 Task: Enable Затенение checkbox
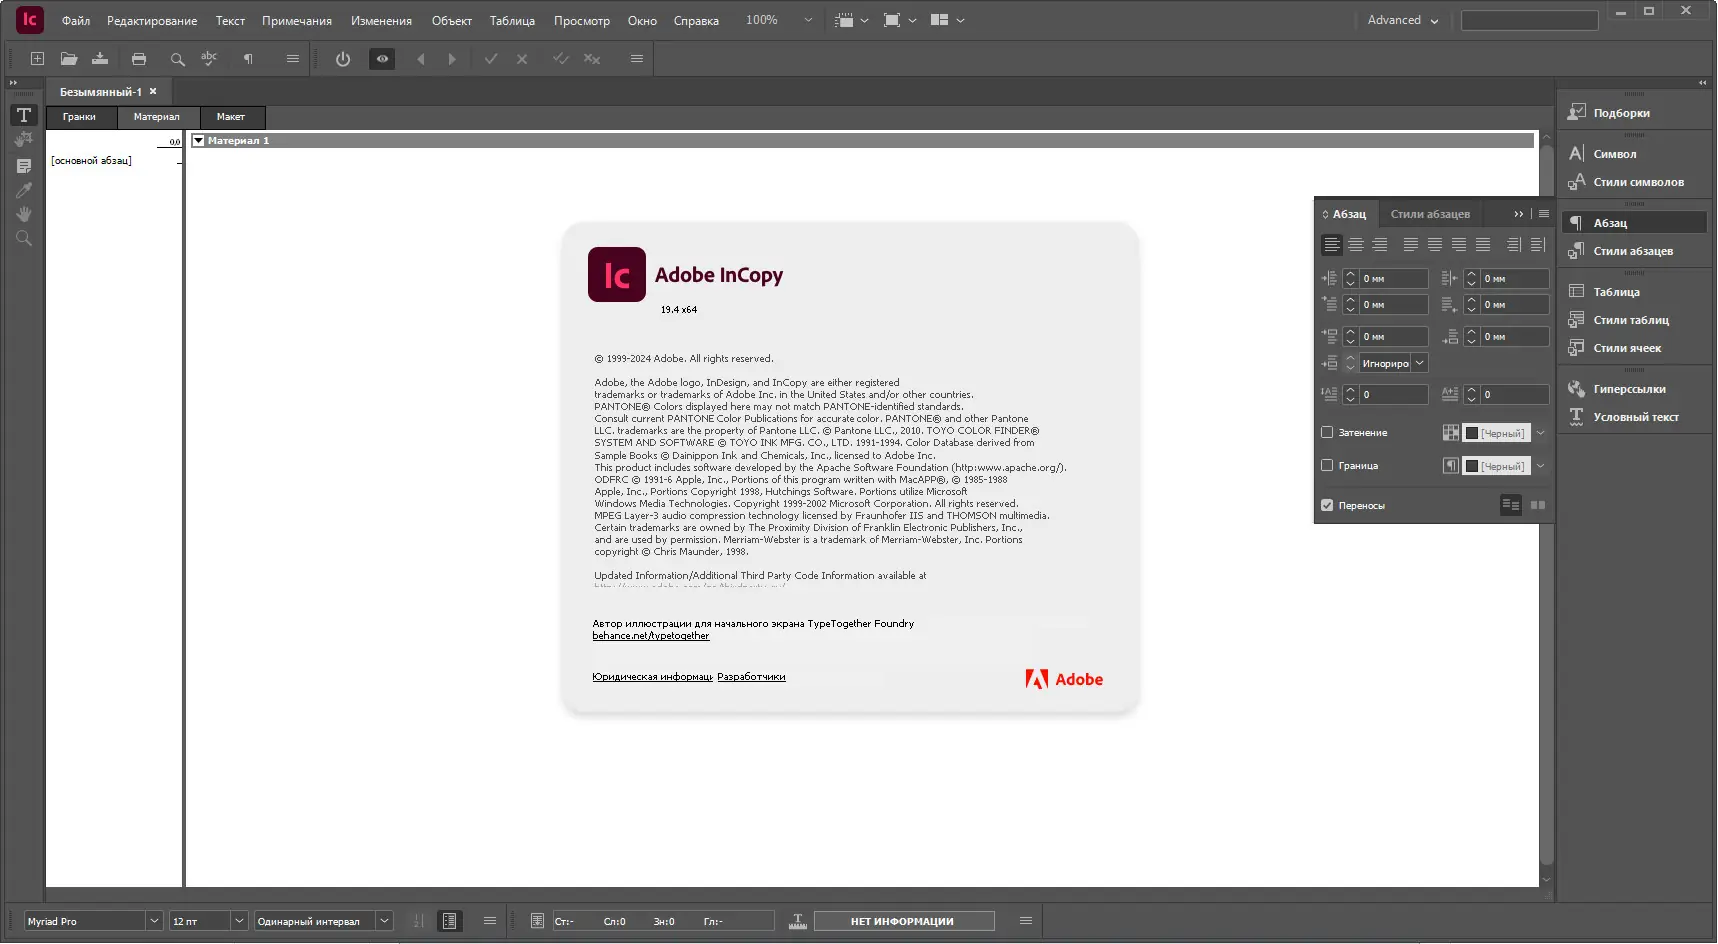tap(1327, 433)
